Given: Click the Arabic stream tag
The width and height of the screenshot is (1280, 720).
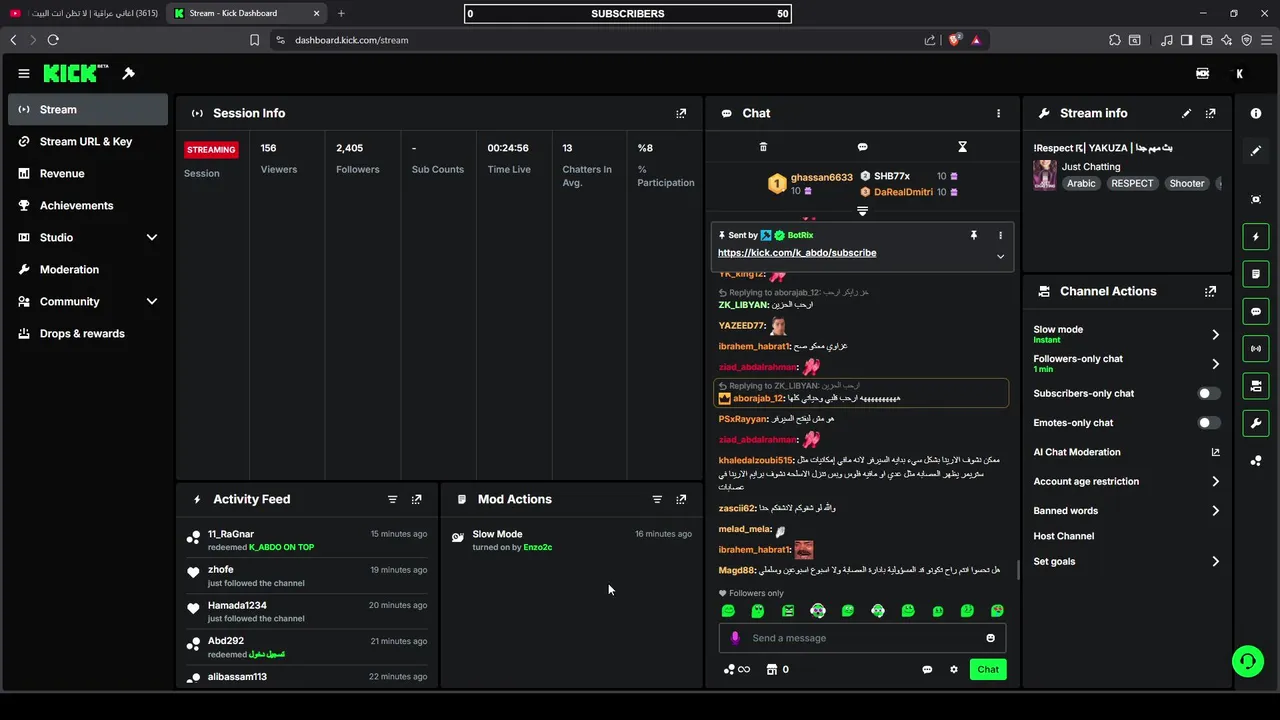Looking at the screenshot, I should [x=1081, y=183].
